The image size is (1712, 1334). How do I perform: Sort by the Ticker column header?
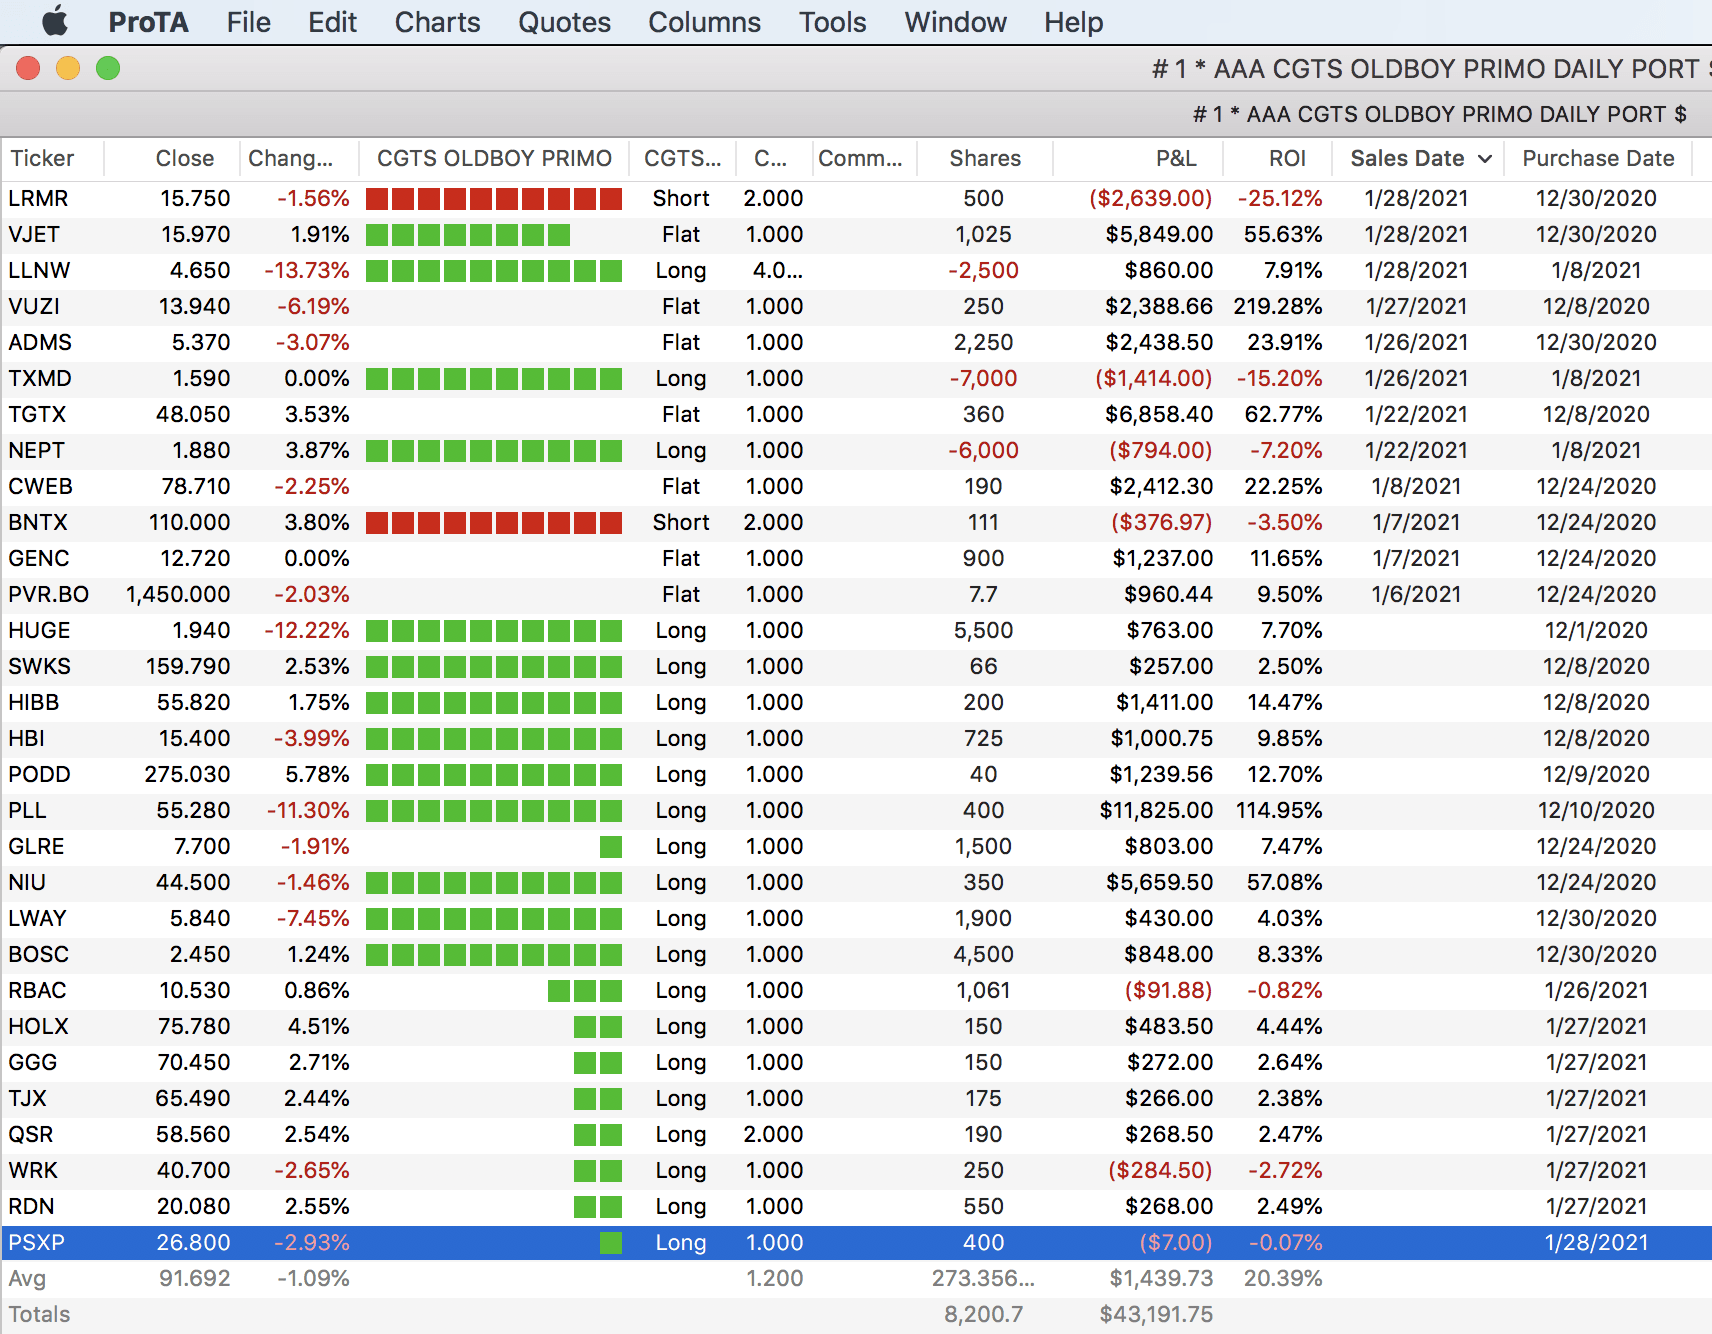pyautogui.click(x=42, y=158)
